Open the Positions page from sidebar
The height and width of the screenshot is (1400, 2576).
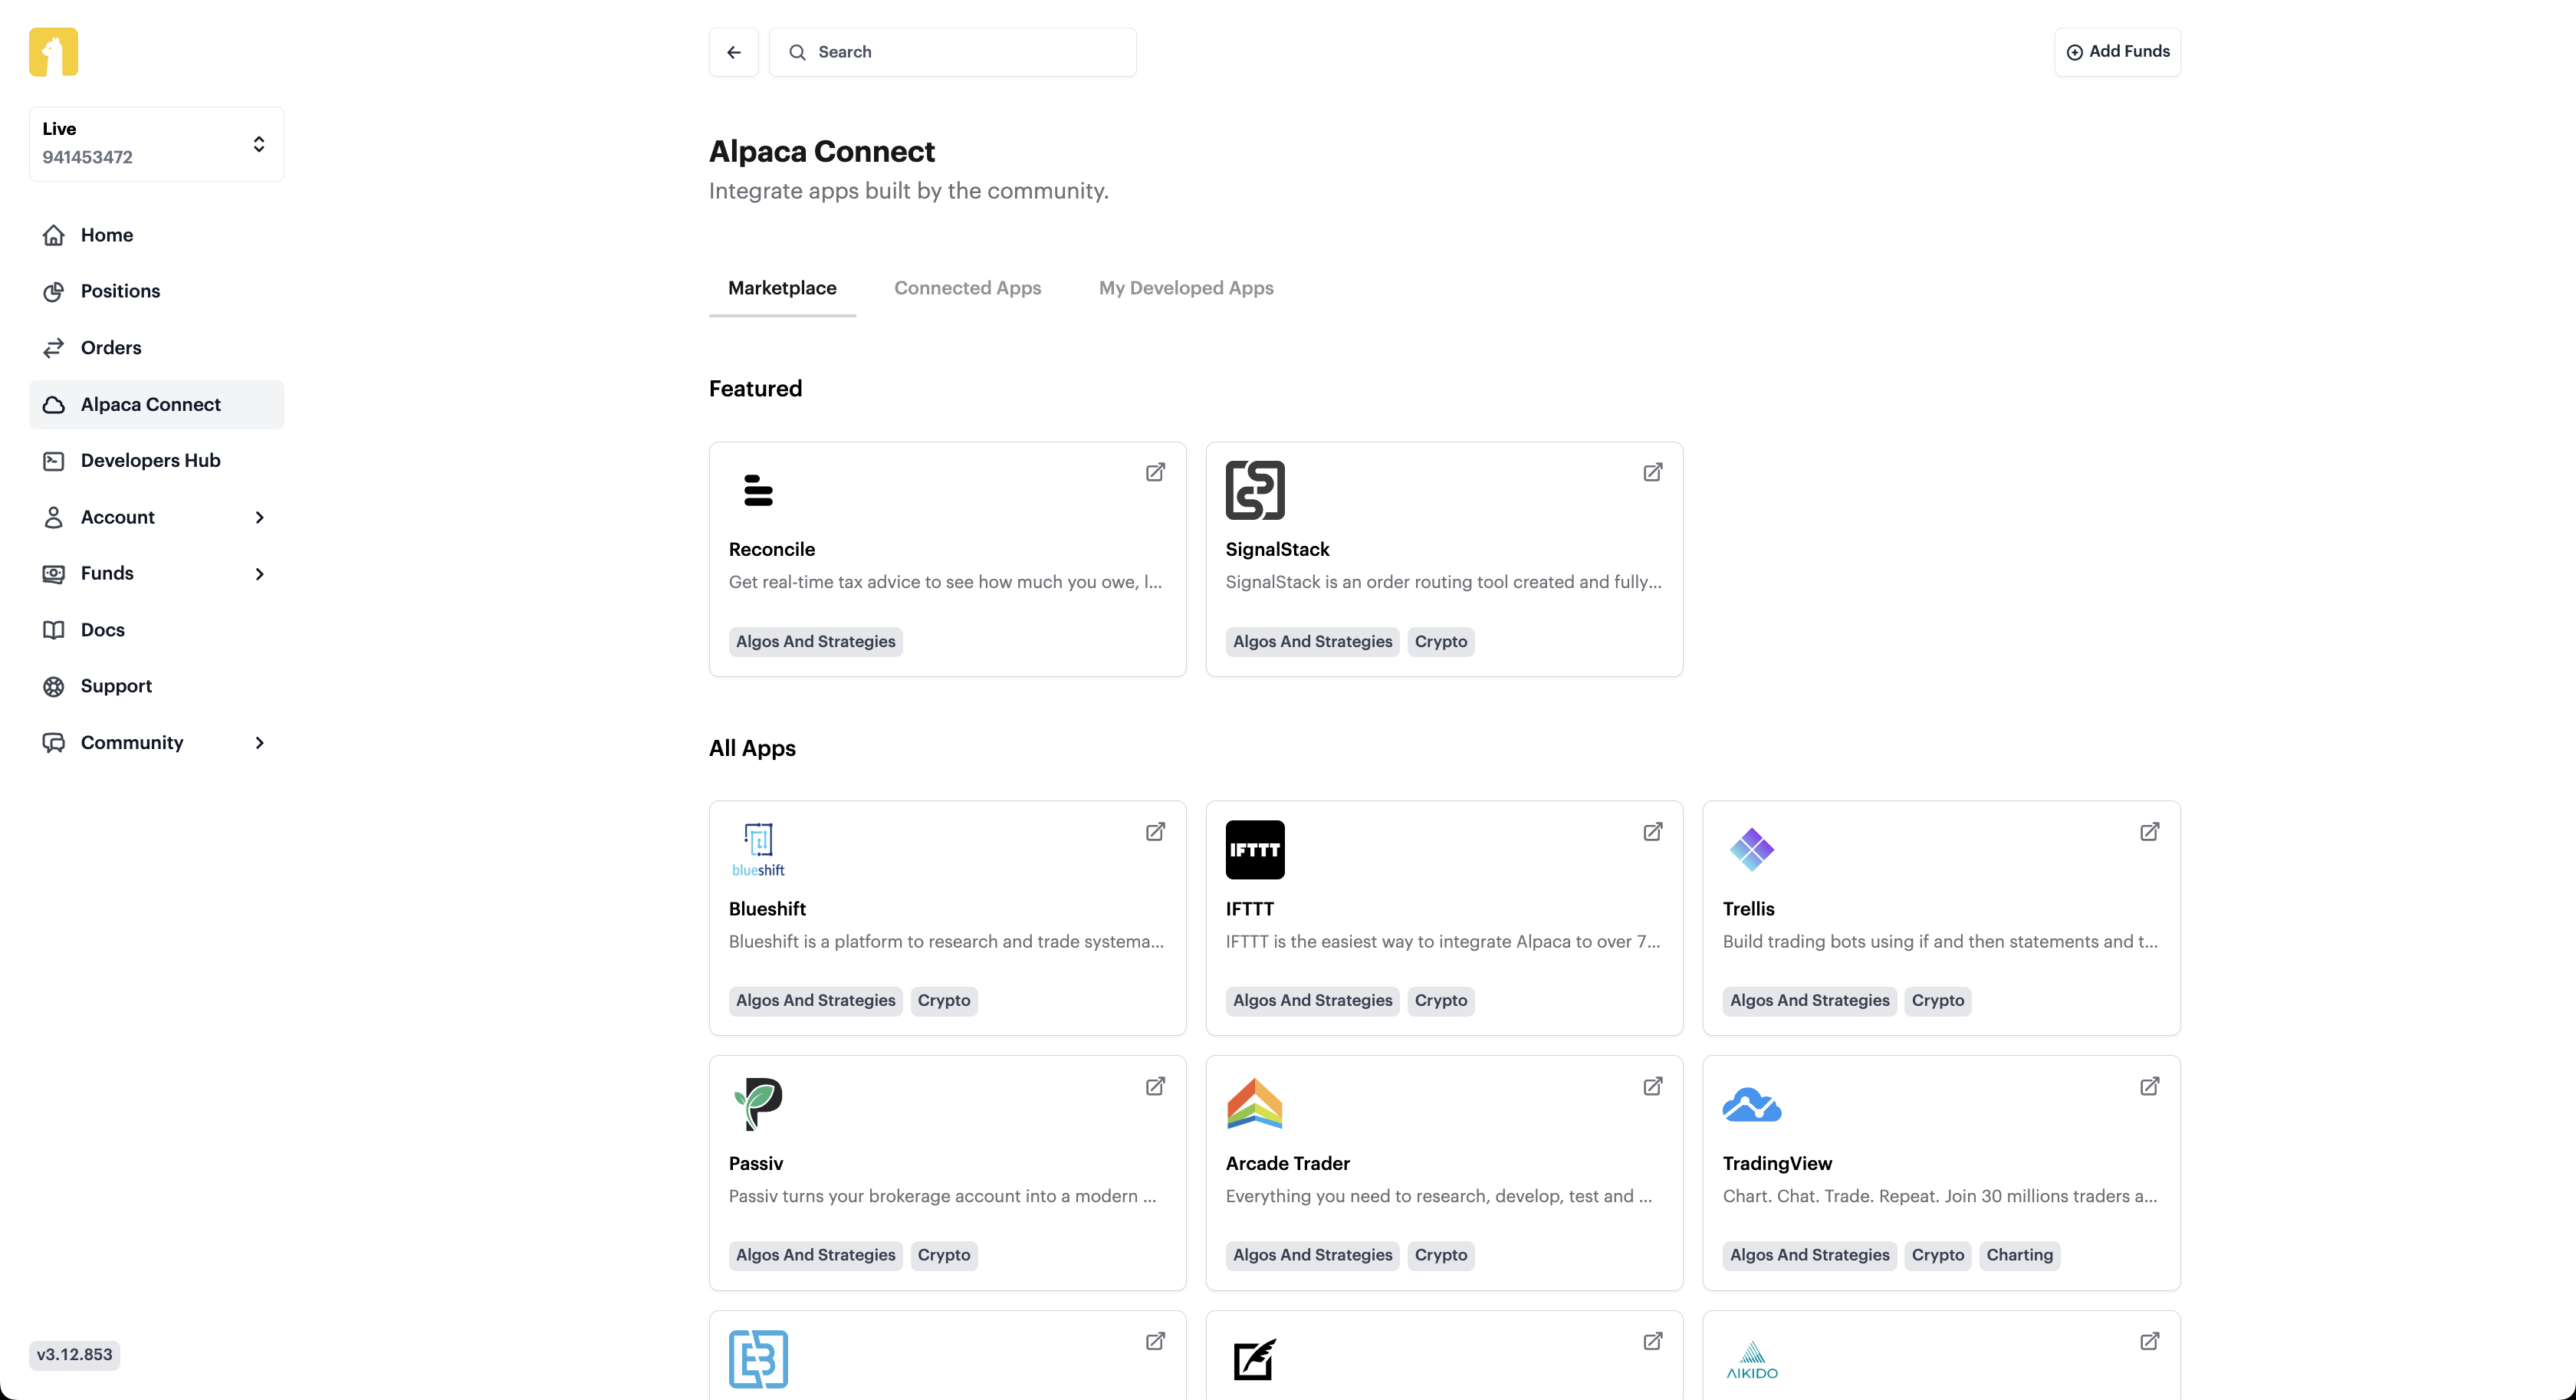[x=120, y=291]
